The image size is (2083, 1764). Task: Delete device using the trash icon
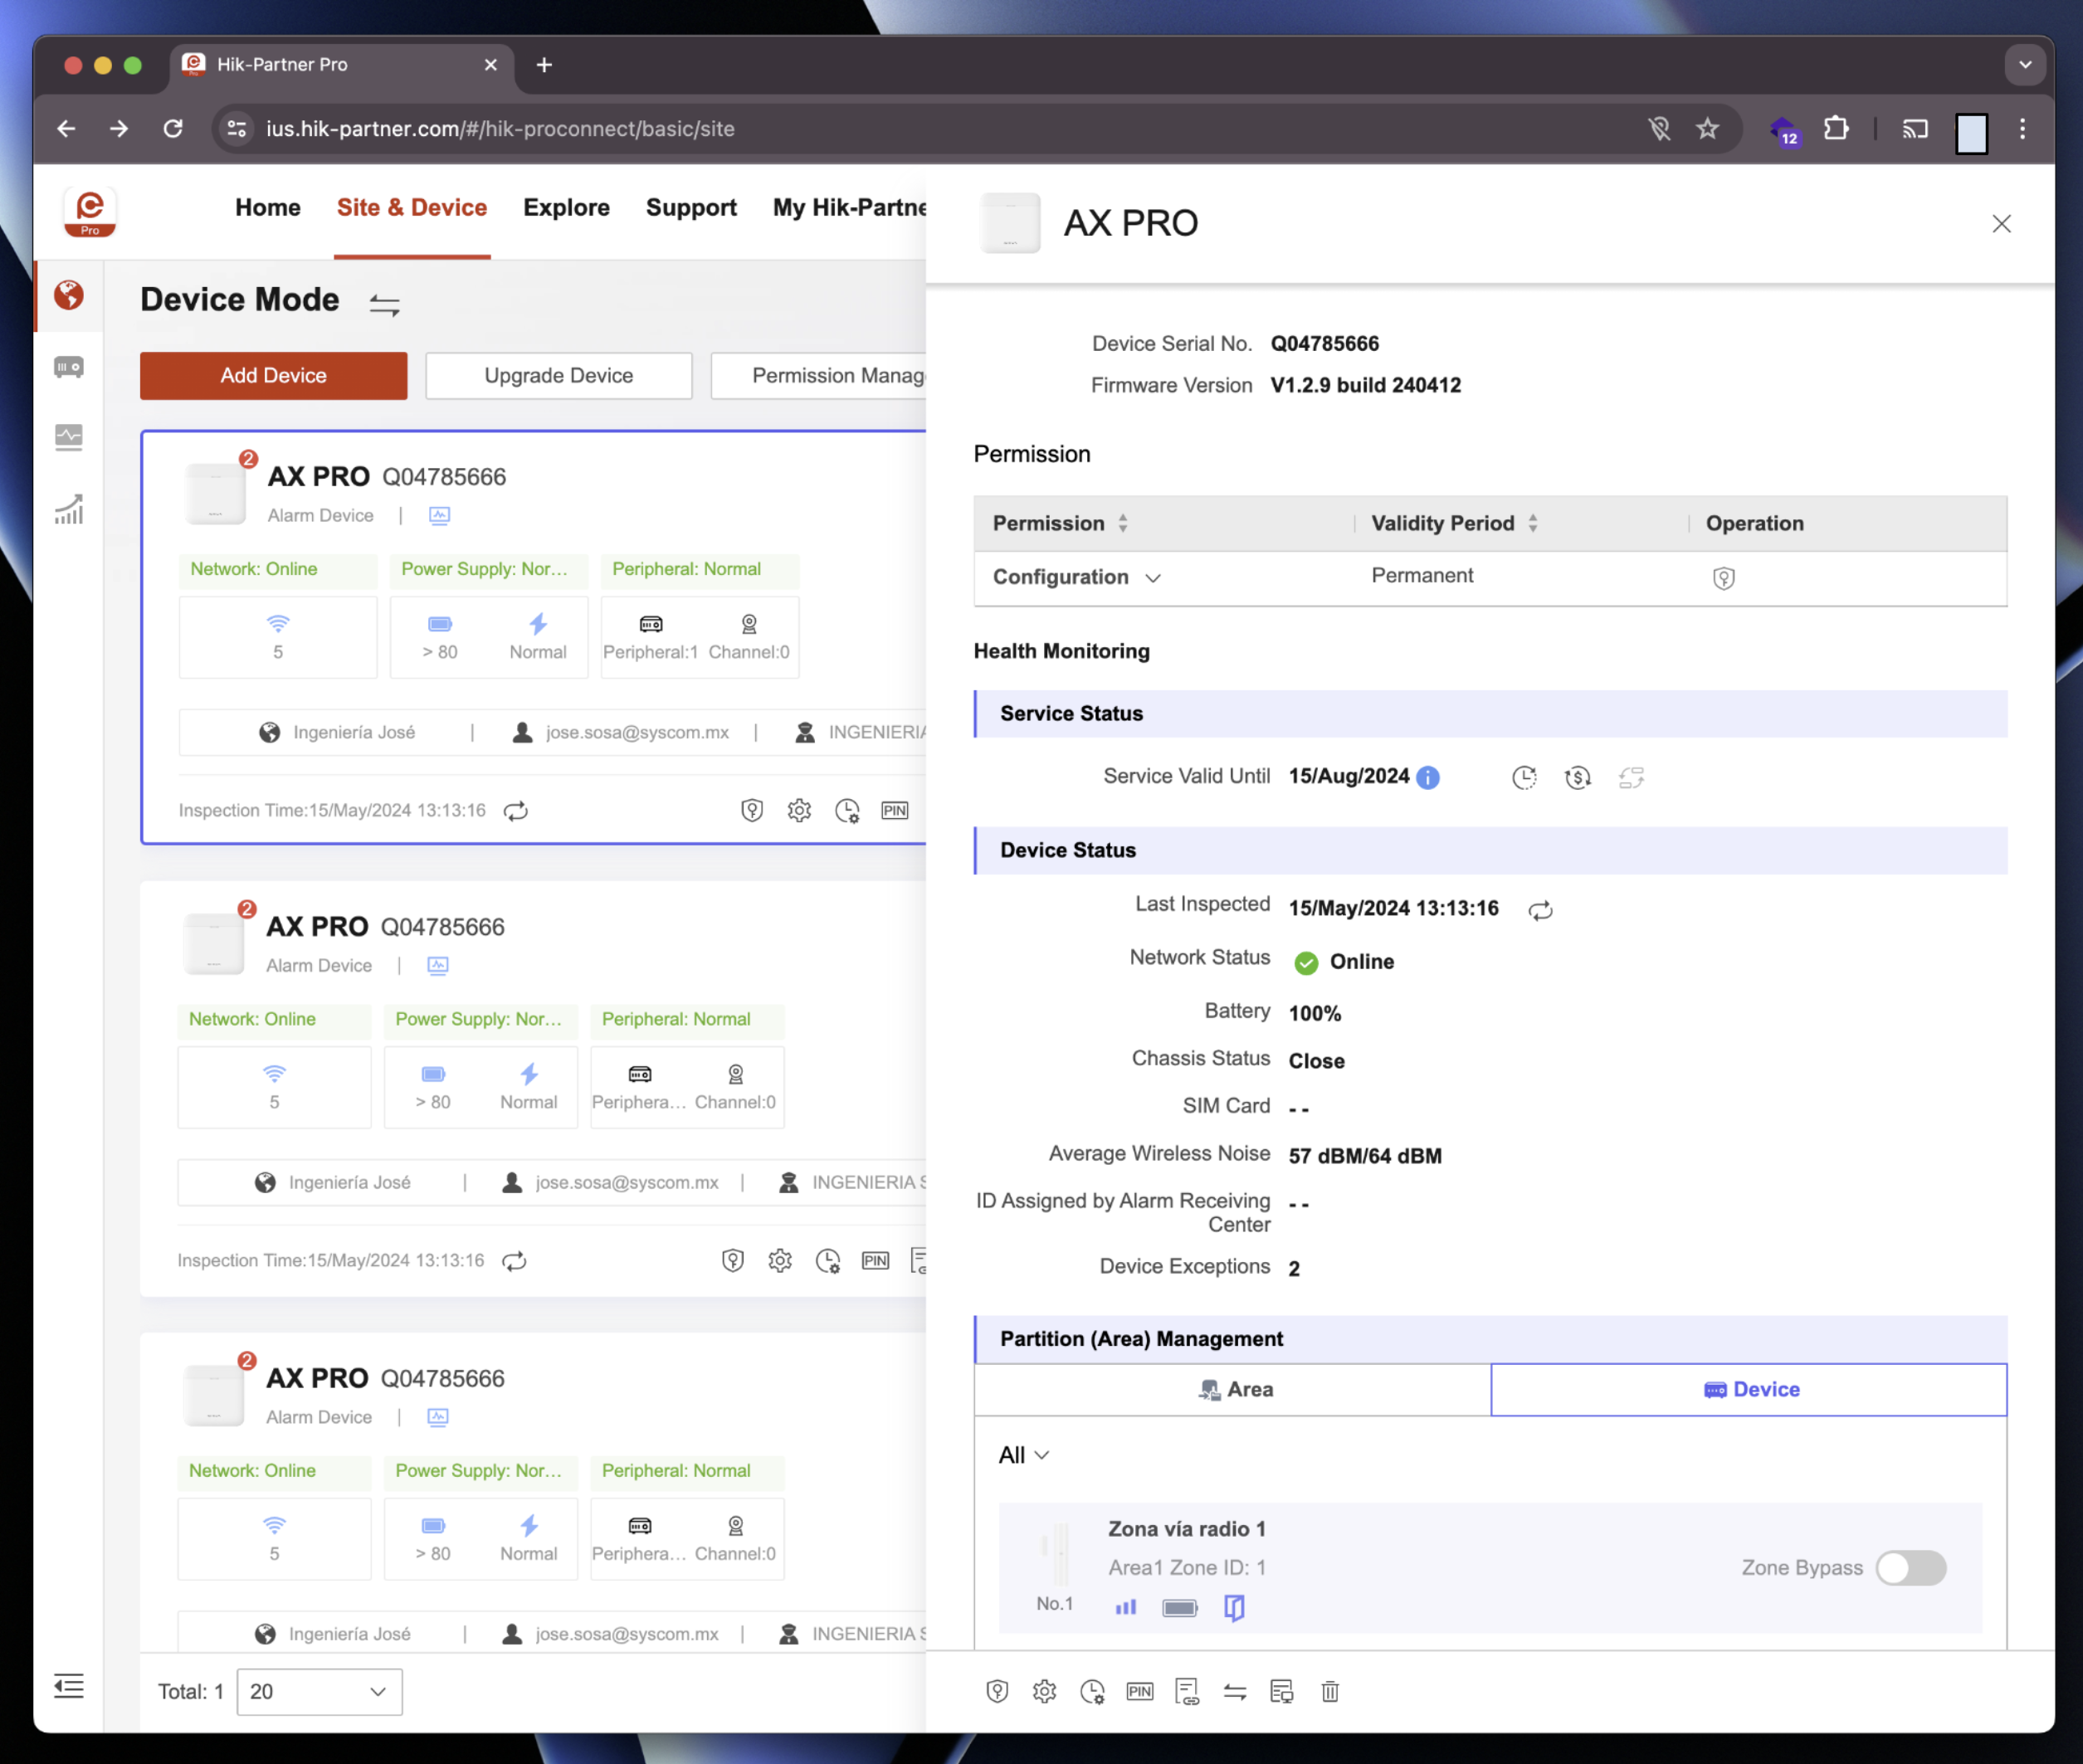(x=1330, y=1691)
